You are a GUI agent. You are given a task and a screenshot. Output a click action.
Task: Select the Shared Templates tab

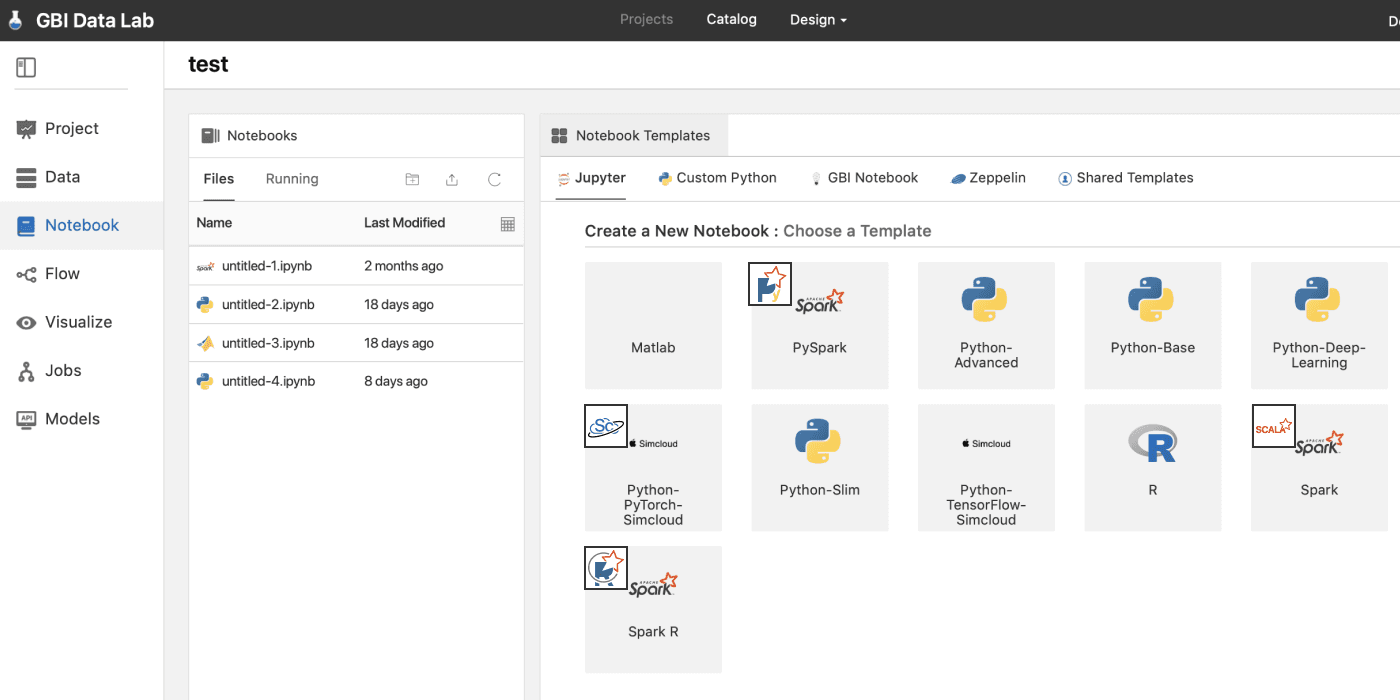point(1125,178)
